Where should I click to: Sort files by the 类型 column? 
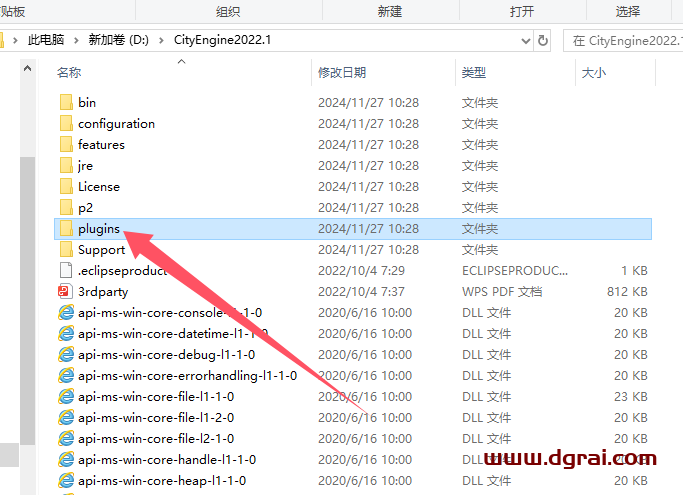[x=474, y=72]
